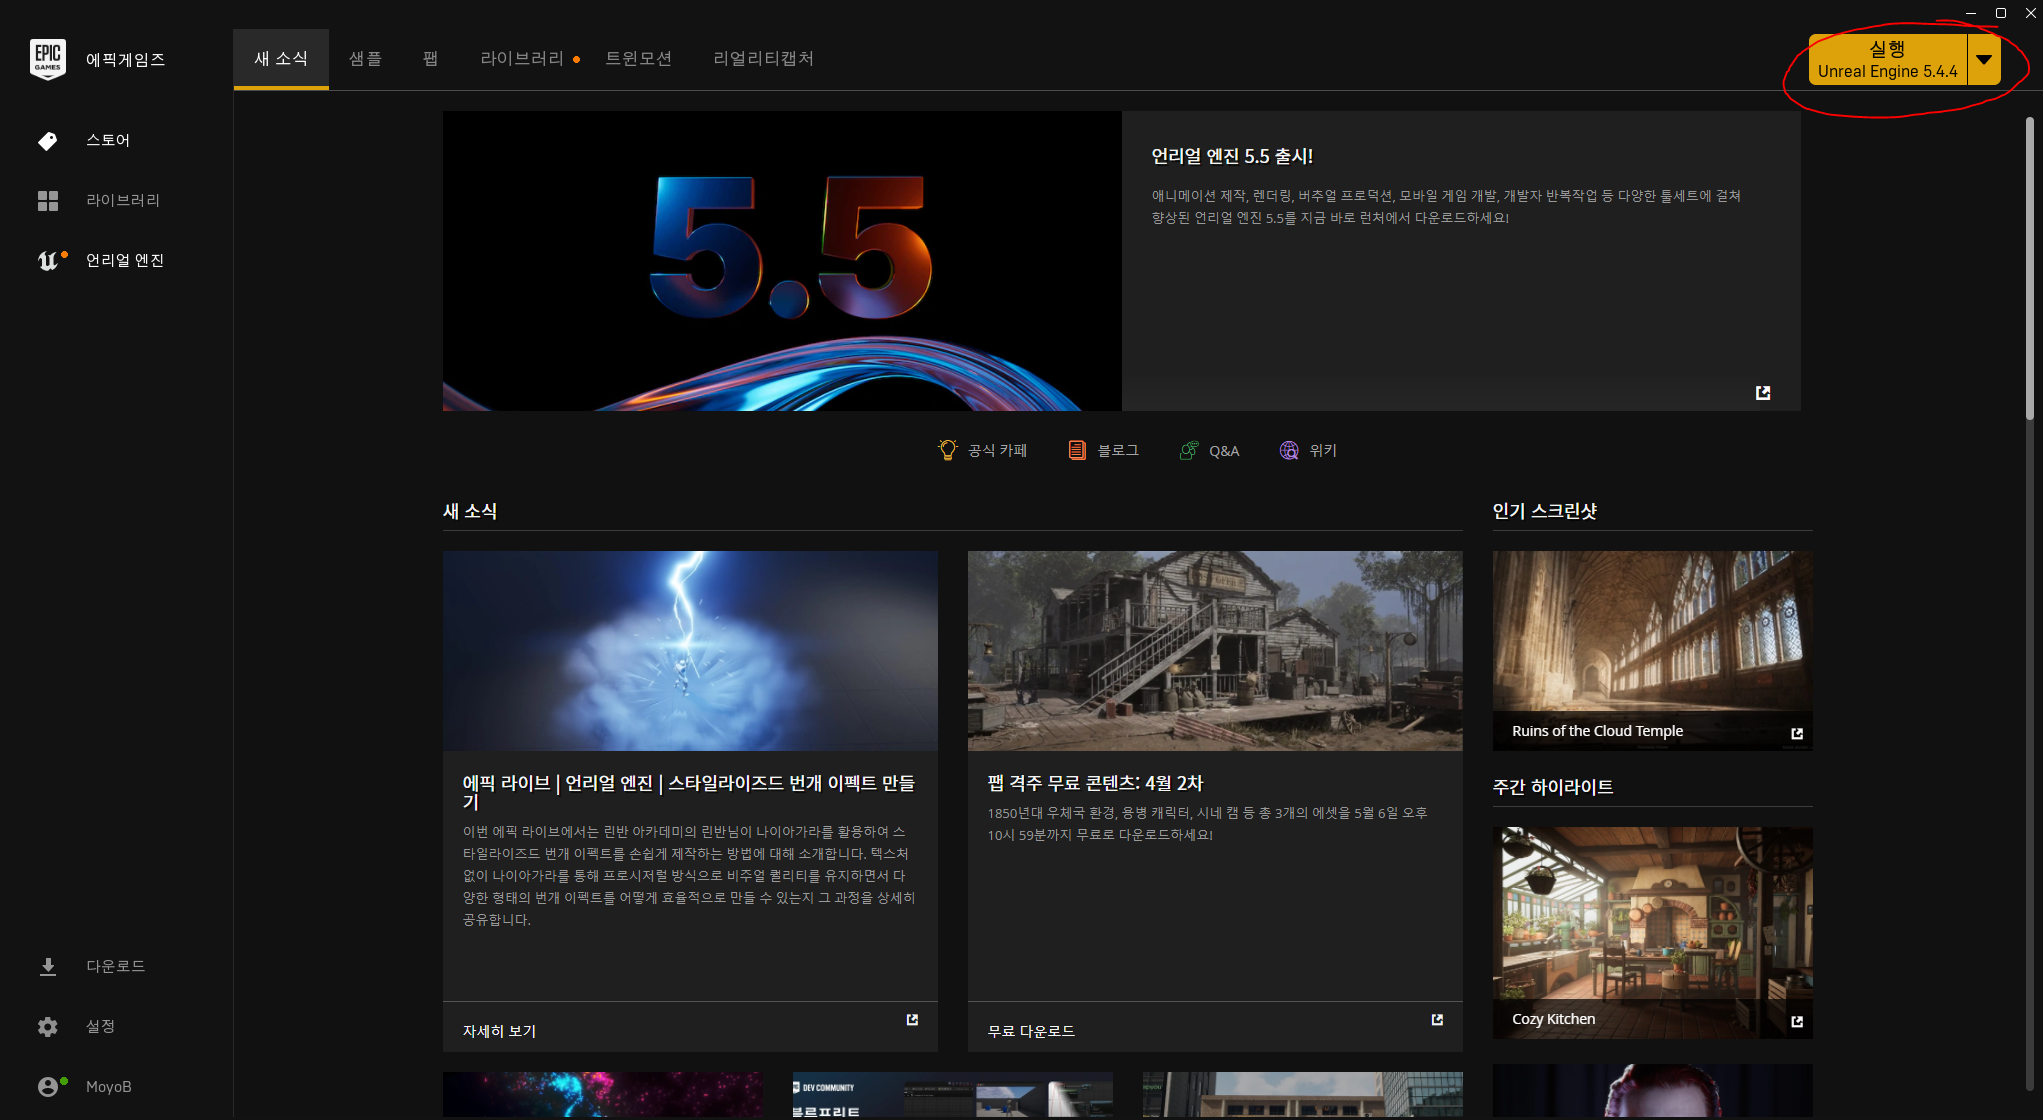Open the 리얼리티캡처 tab
The image size is (2043, 1120).
pos(763,58)
